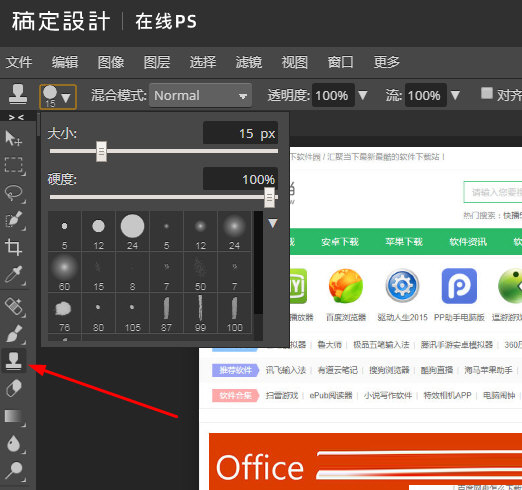The height and width of the screenshot is (490, 522).
Task: Select the Gradient tool
Action: pyautogui.click(x=14, y=417)
